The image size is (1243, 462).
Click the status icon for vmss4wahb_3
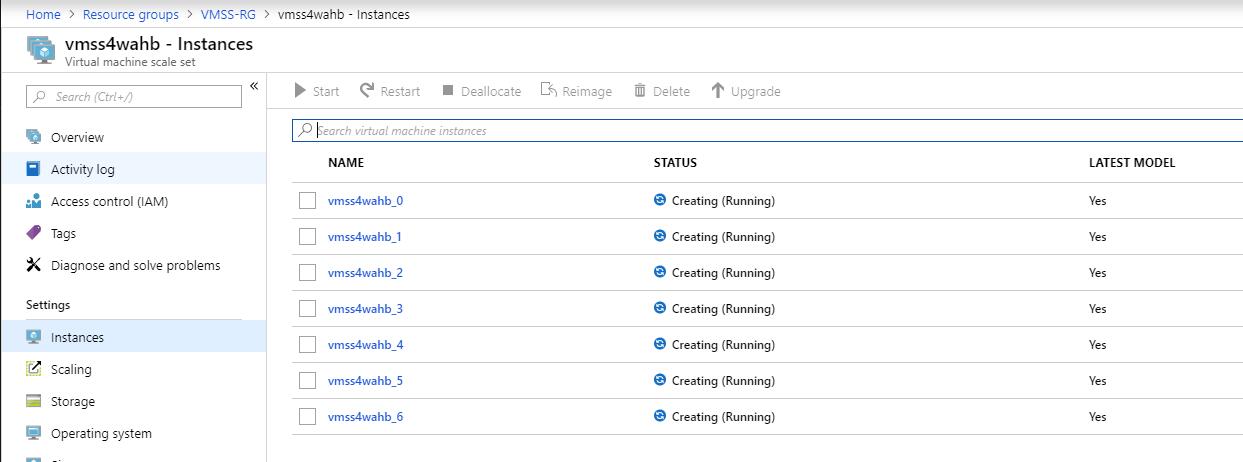[x=660, y=308]
